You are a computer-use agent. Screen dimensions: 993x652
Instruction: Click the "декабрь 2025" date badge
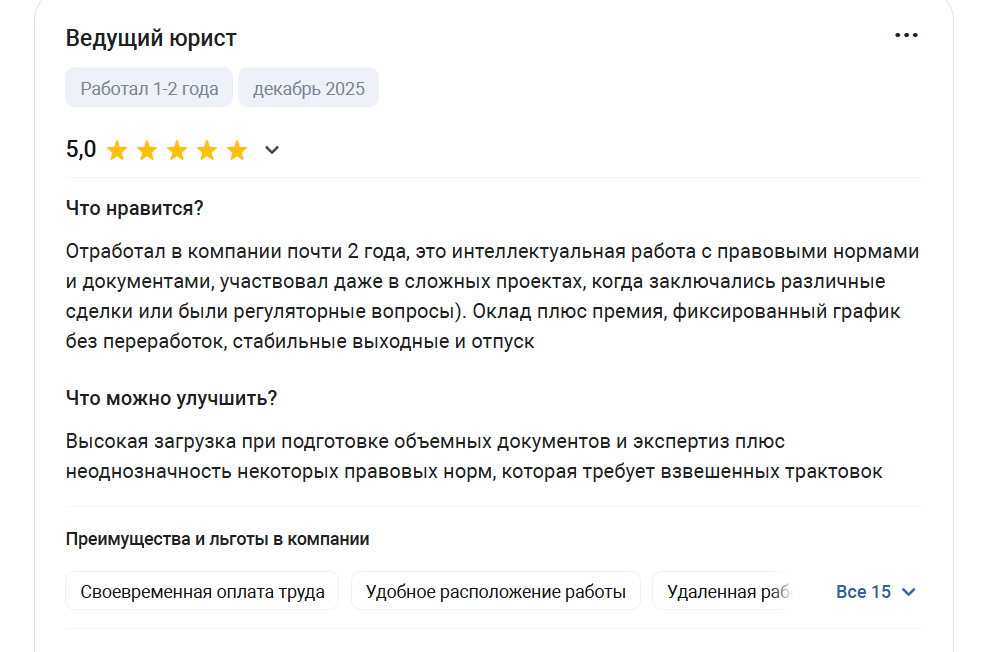point(308,87)
